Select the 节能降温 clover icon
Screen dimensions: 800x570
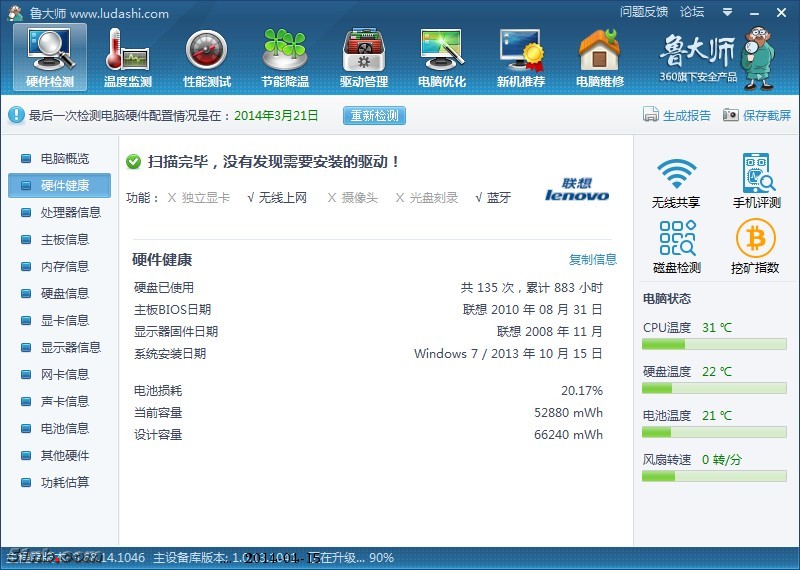click(x=285, y=56)
